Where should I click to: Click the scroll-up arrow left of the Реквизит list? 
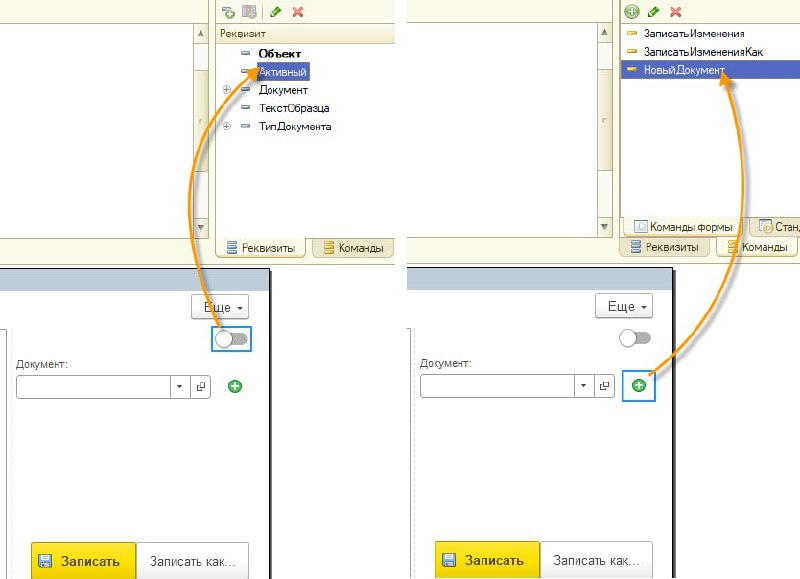tap(201, 33)
